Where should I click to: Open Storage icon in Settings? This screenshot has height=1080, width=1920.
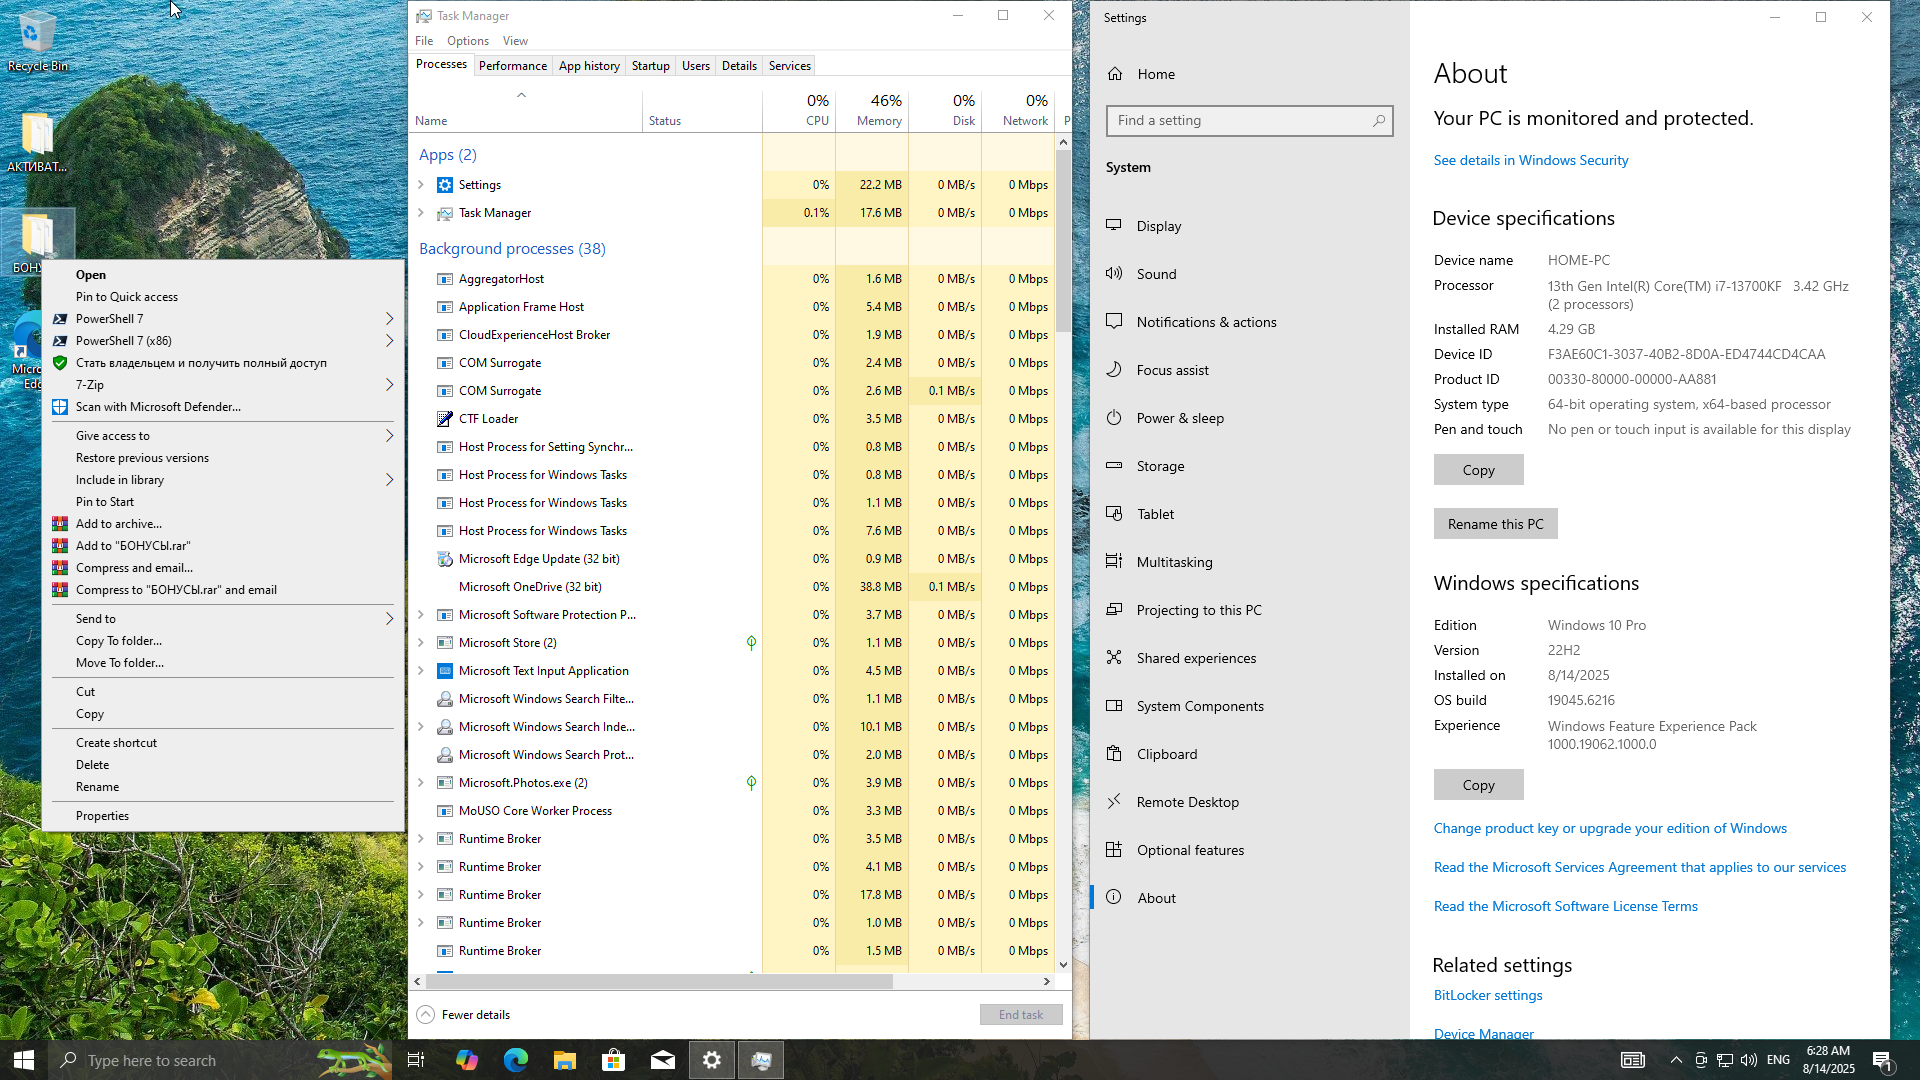point(1114,466)
